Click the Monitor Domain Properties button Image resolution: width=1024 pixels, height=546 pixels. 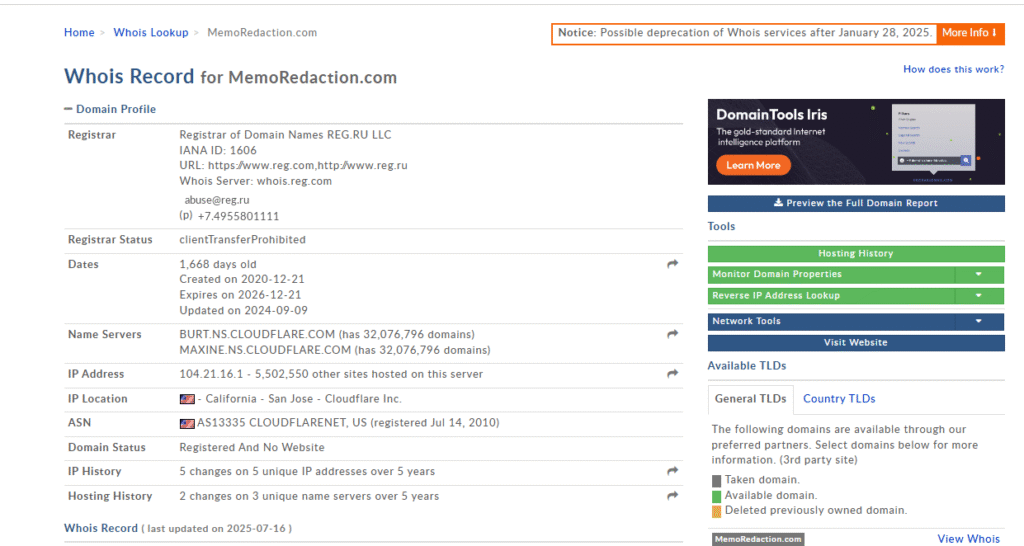click(x=831, y=274)
